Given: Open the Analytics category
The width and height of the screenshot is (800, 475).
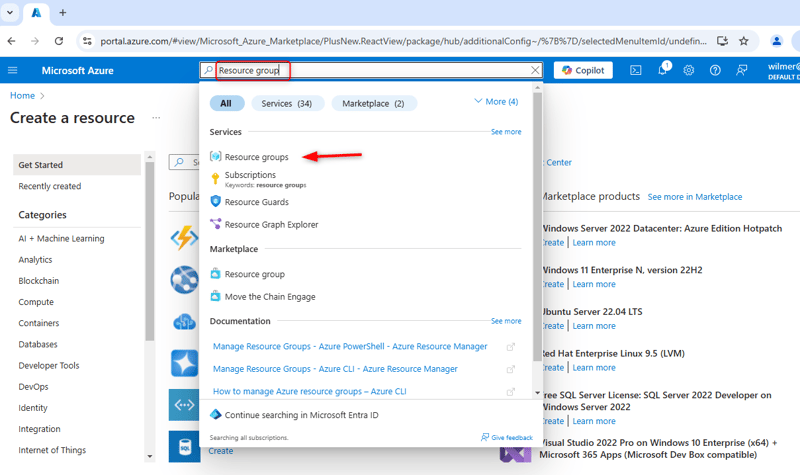Looking at the screenshot, I should [35, 260].
